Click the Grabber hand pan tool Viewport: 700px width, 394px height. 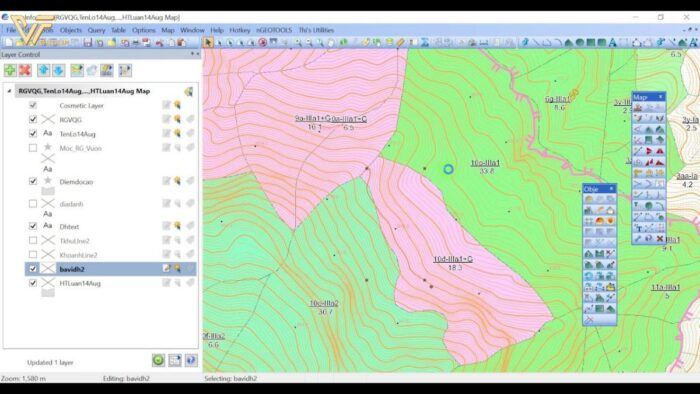click(331, 43)
